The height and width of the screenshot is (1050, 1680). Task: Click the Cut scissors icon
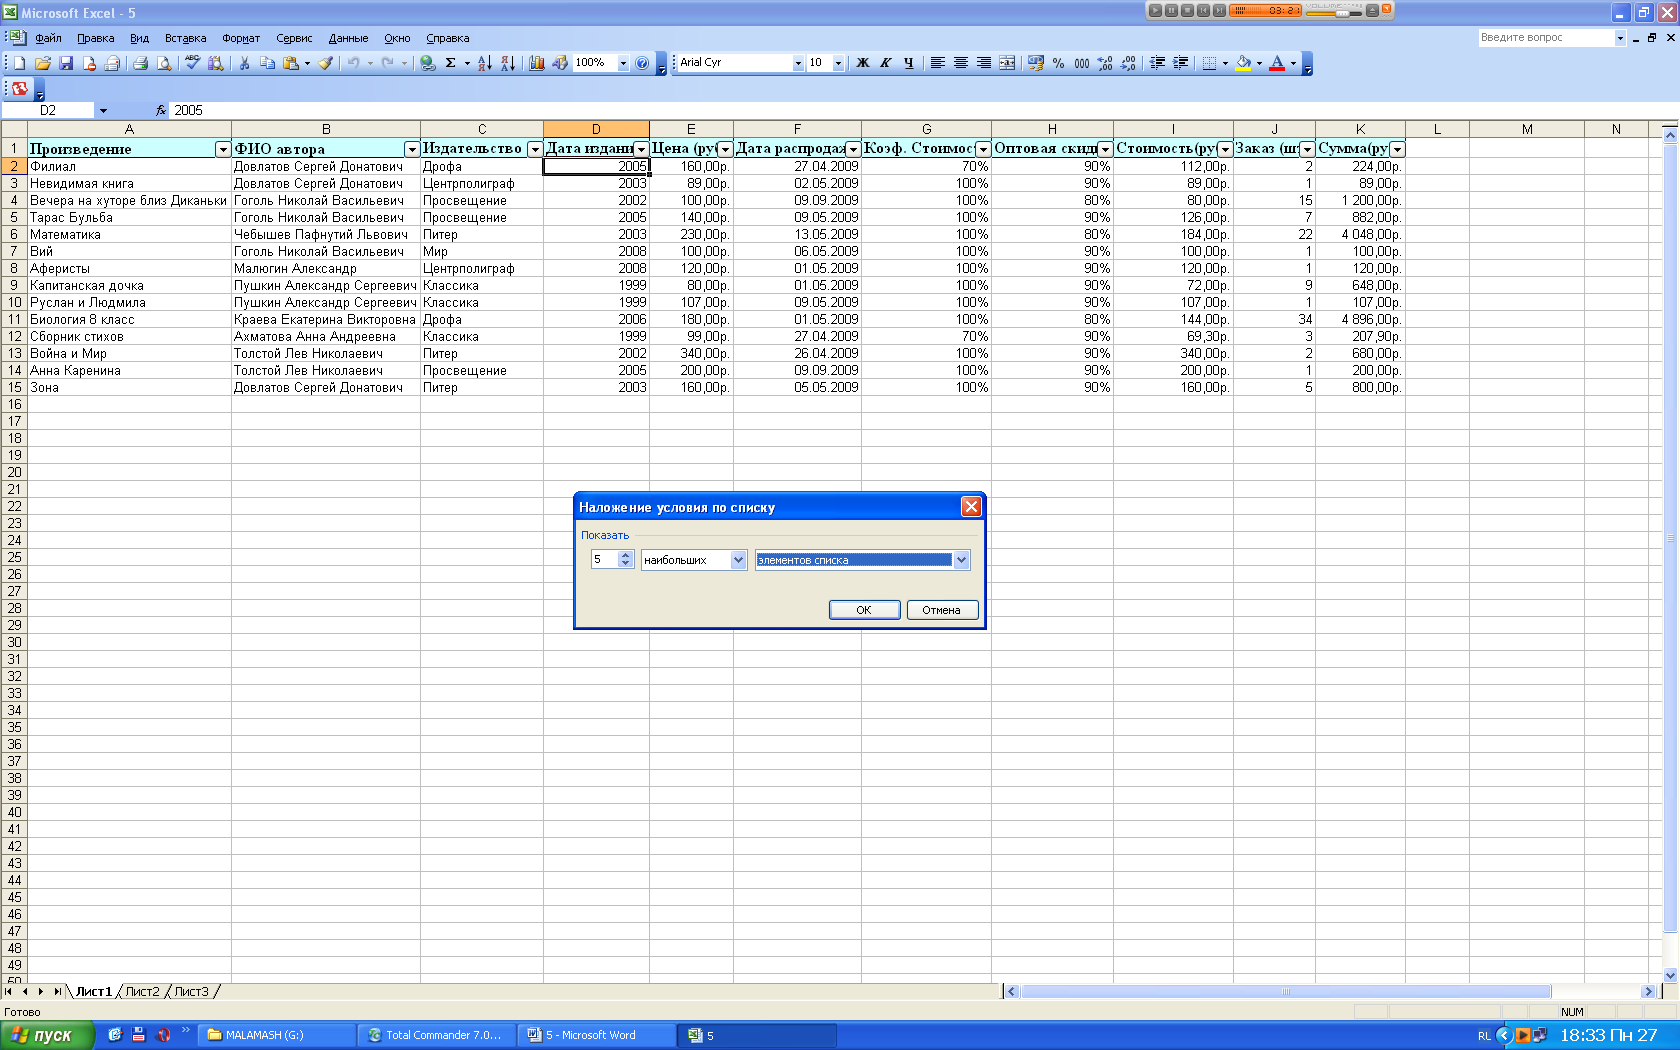coord(244,63)
